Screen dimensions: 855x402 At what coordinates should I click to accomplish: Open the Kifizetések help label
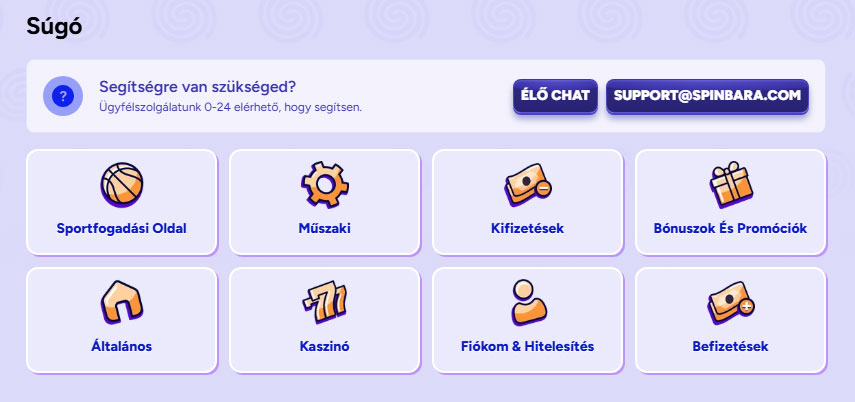[528, 228]
